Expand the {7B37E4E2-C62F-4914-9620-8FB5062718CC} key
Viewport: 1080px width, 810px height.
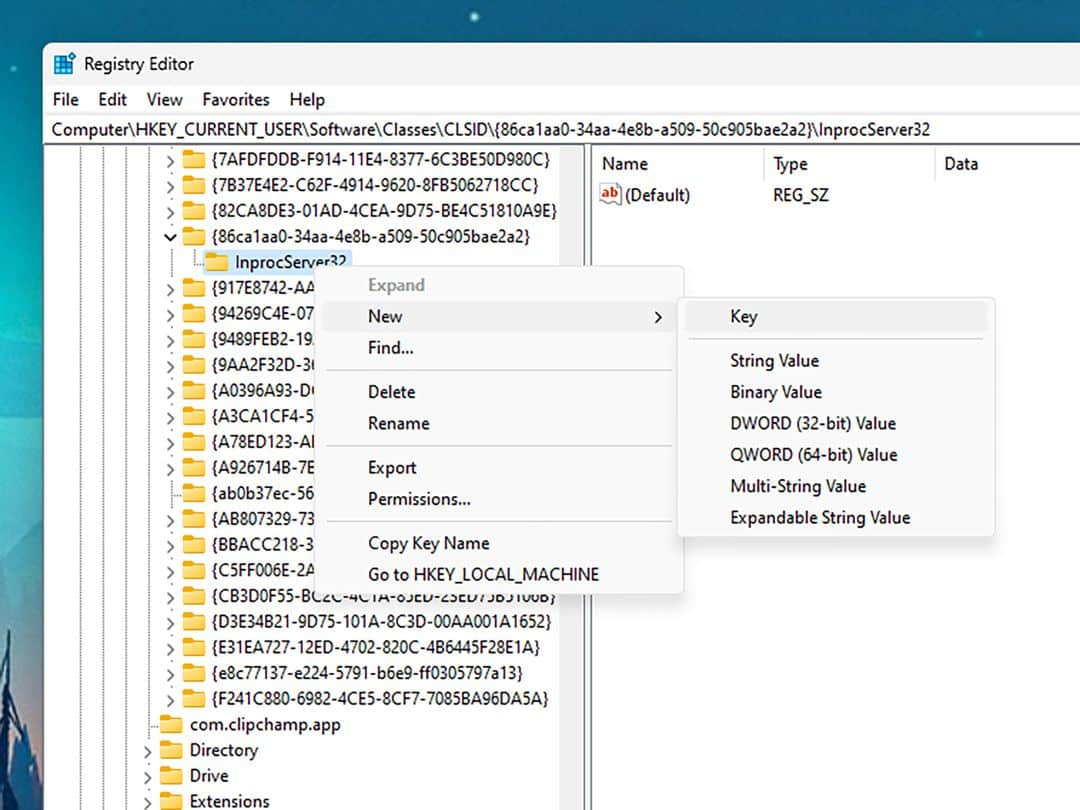point(170,187)
